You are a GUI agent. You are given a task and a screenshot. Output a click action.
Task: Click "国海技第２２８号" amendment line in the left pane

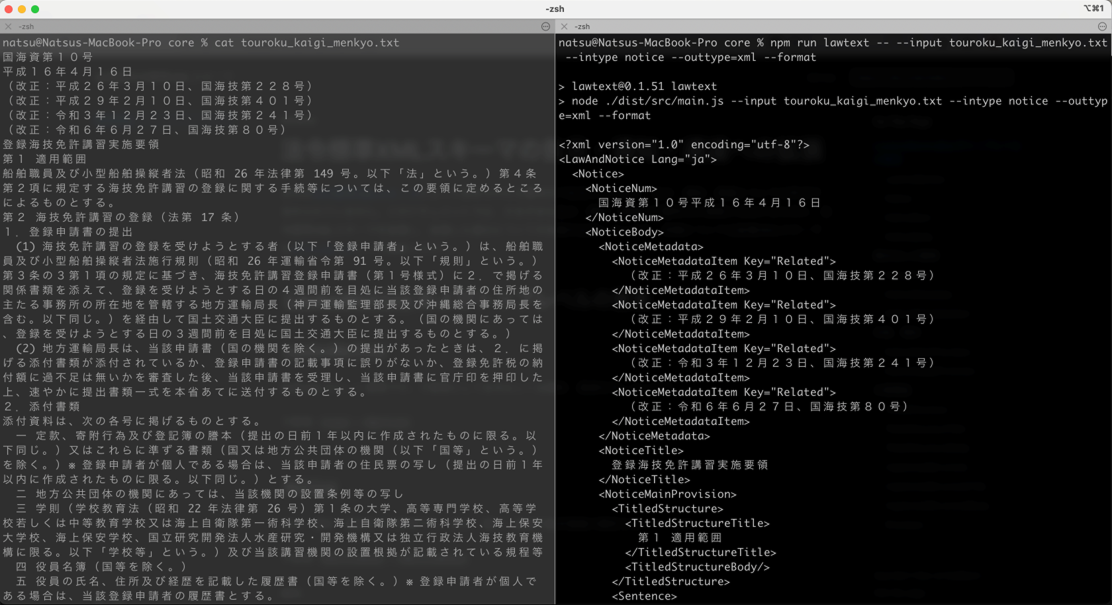(158, 86)
